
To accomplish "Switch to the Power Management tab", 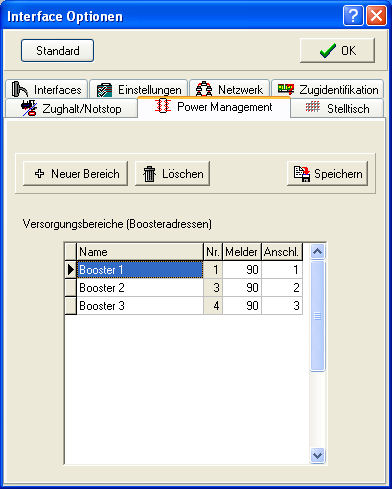I will pyautogui.click(x=214, y=107).
